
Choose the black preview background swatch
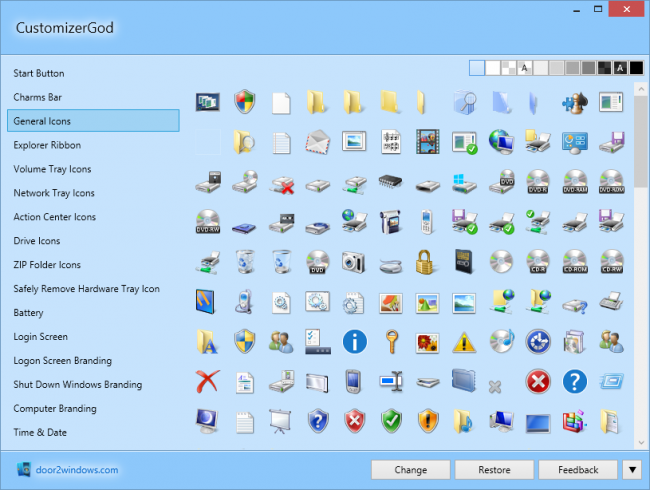click(636, 68)
